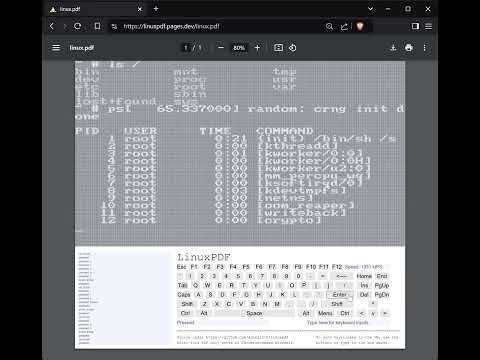
Task: Open the PDF viewer sidebar menu
Action: click(x=56, y=48)
